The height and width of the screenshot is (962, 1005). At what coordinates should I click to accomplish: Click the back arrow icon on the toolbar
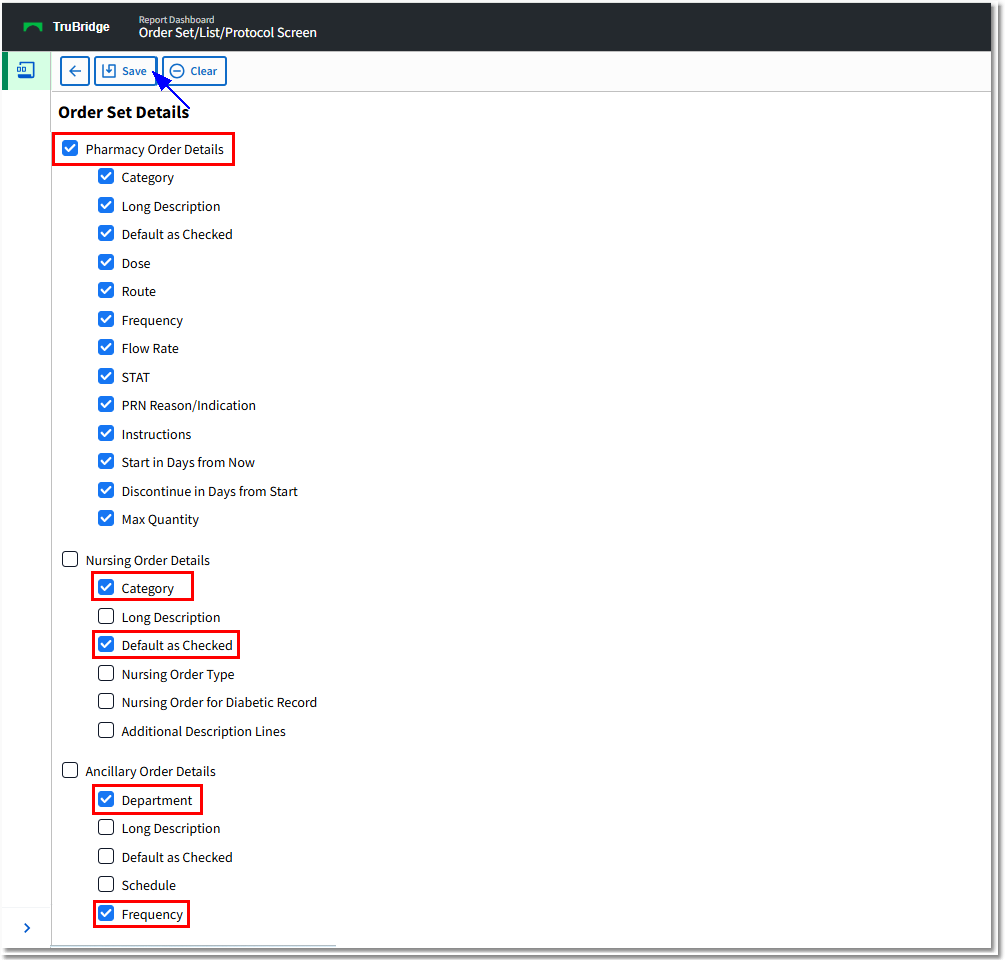click(74, 70)
